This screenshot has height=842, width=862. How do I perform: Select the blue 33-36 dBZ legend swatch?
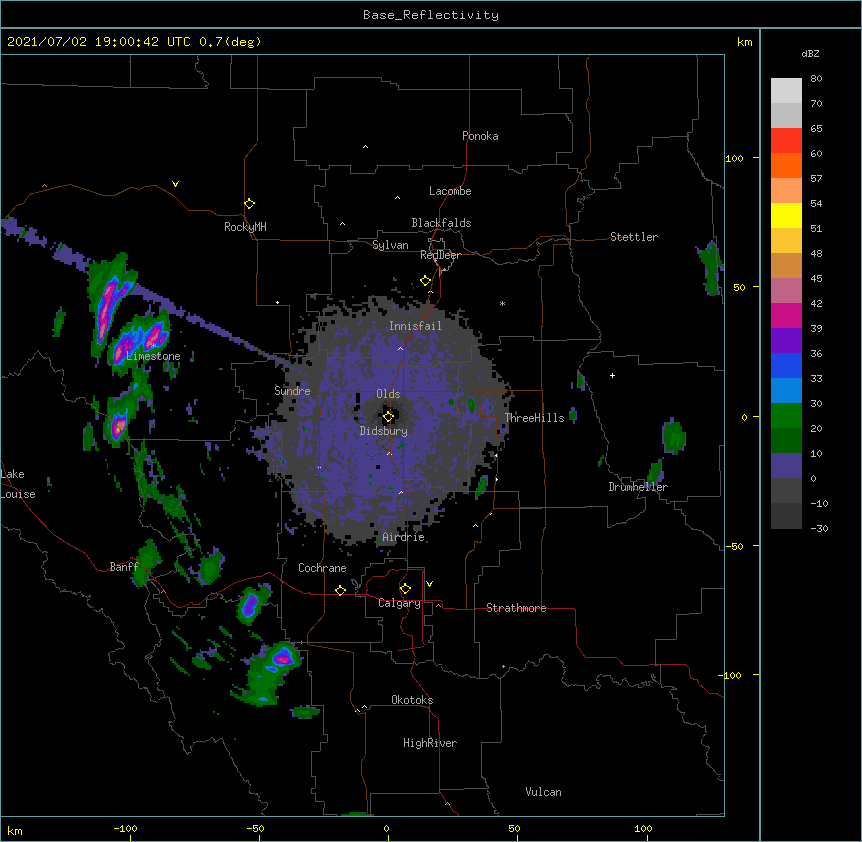coord(786,365)
